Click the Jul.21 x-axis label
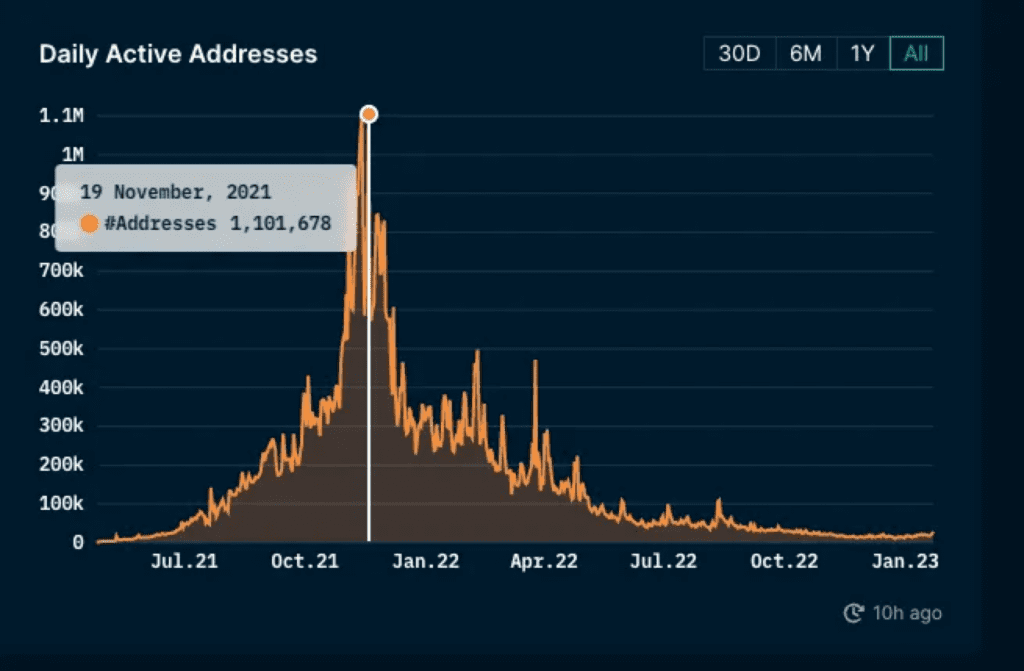This screenshot has height=671, width=1024. 184,561
